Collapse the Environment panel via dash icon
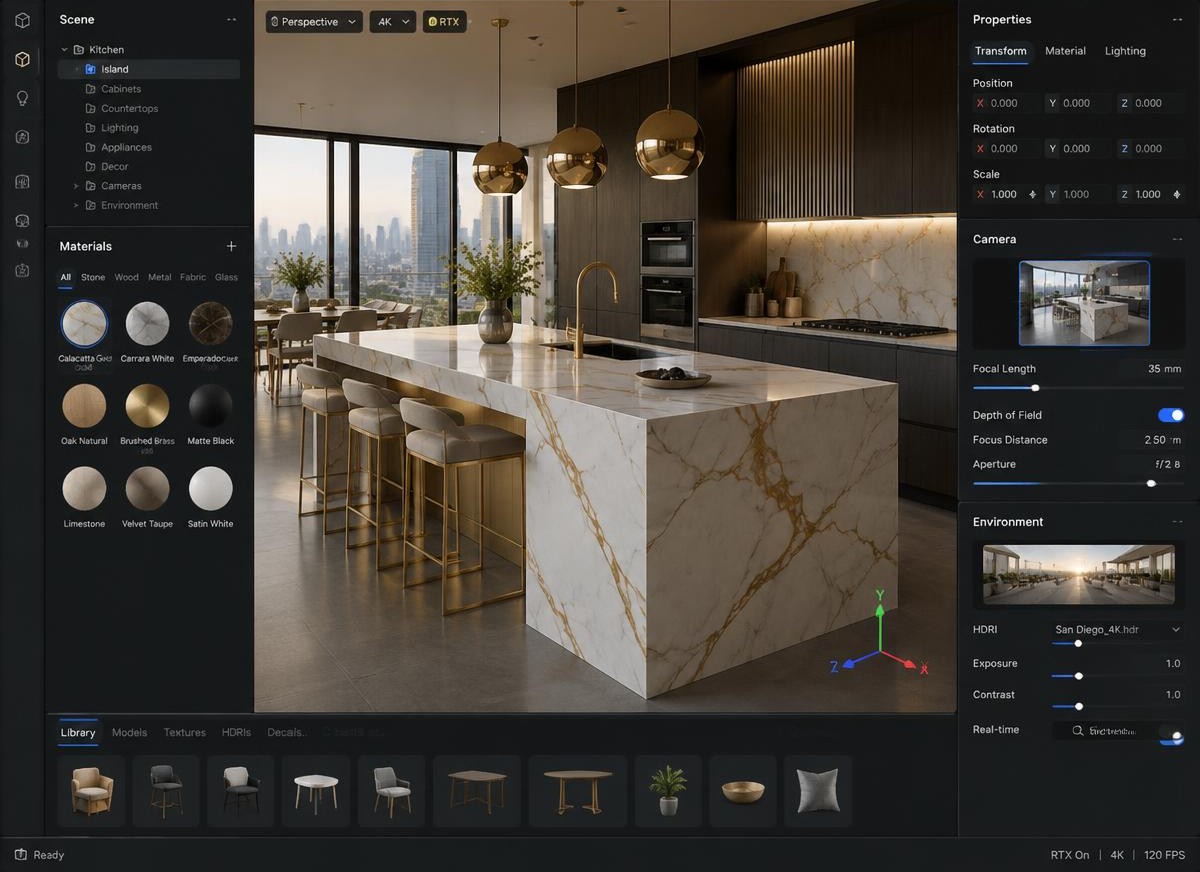Viewport: 1200px width, 872px height. point(1177,522)
